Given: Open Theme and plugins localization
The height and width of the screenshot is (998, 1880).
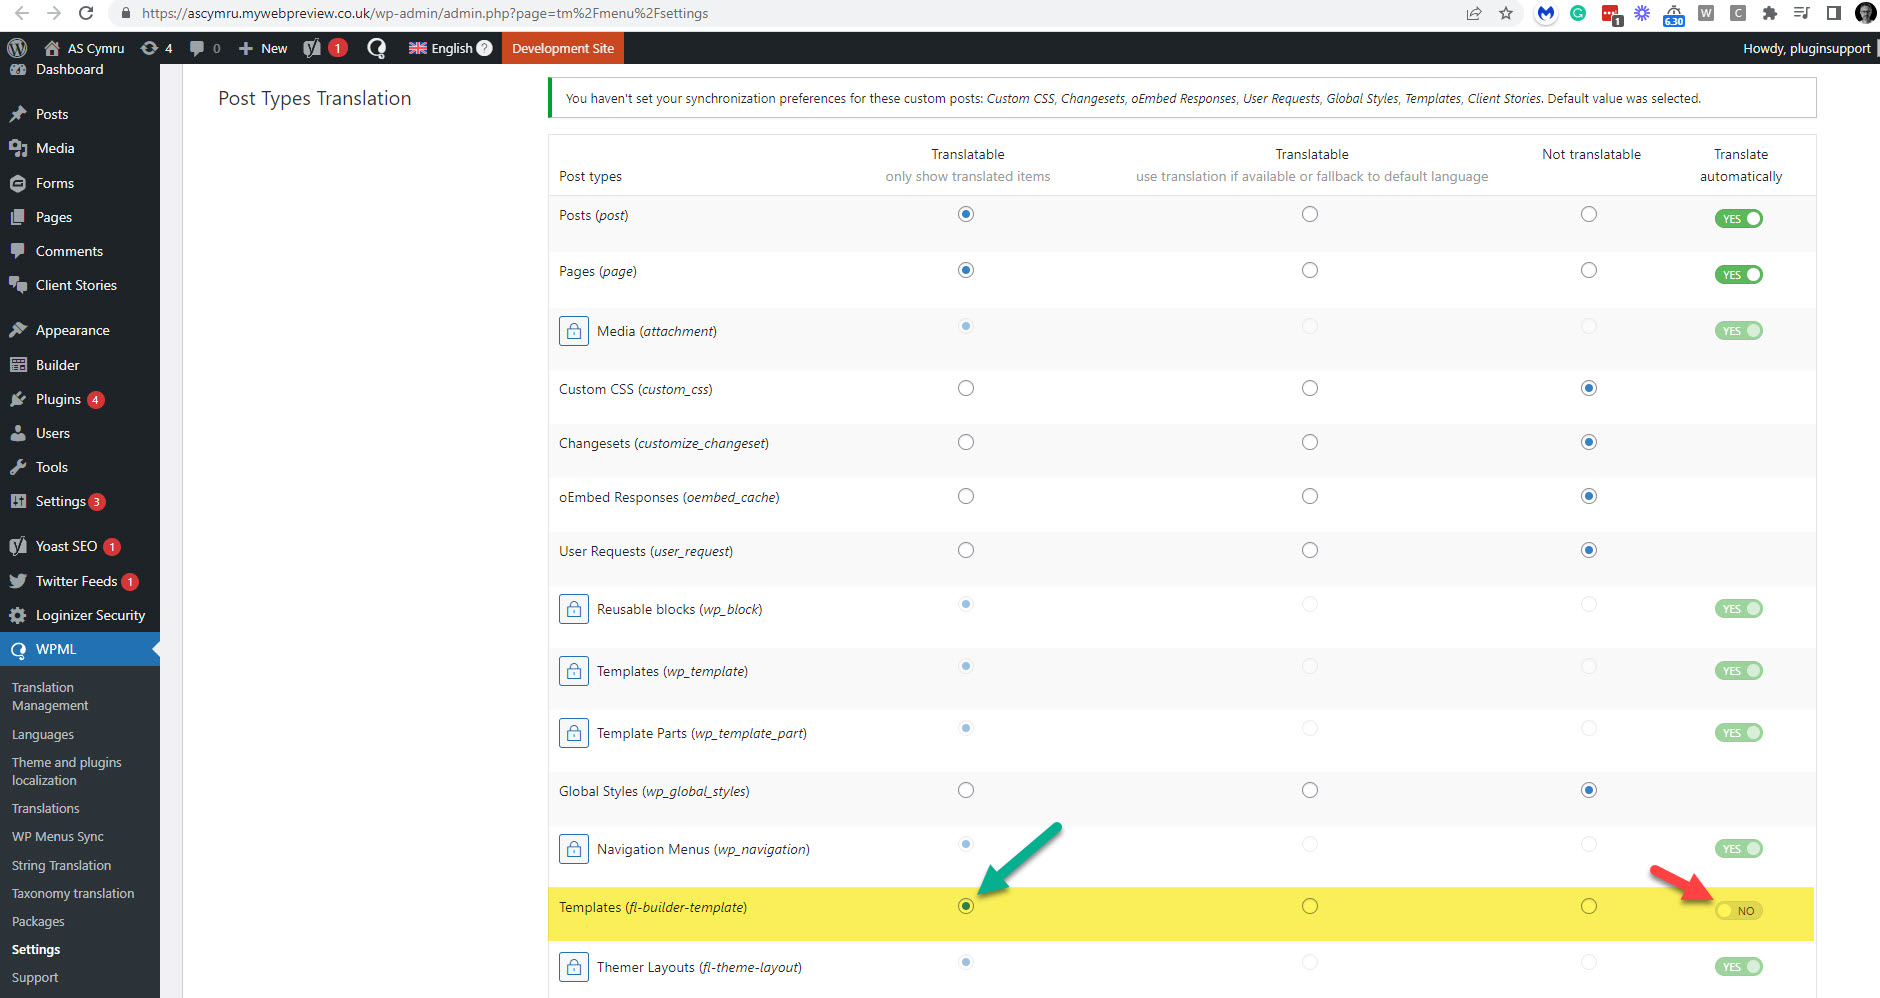Looking at the screenshot, I should 66,771.
